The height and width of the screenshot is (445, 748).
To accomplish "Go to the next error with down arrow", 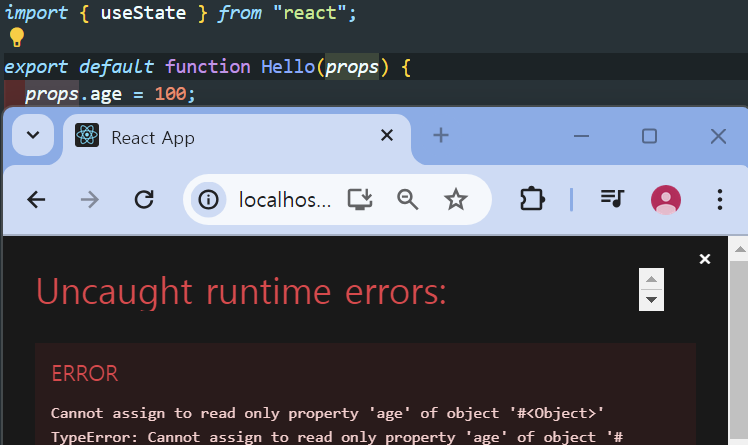I will tap(652, 300).
